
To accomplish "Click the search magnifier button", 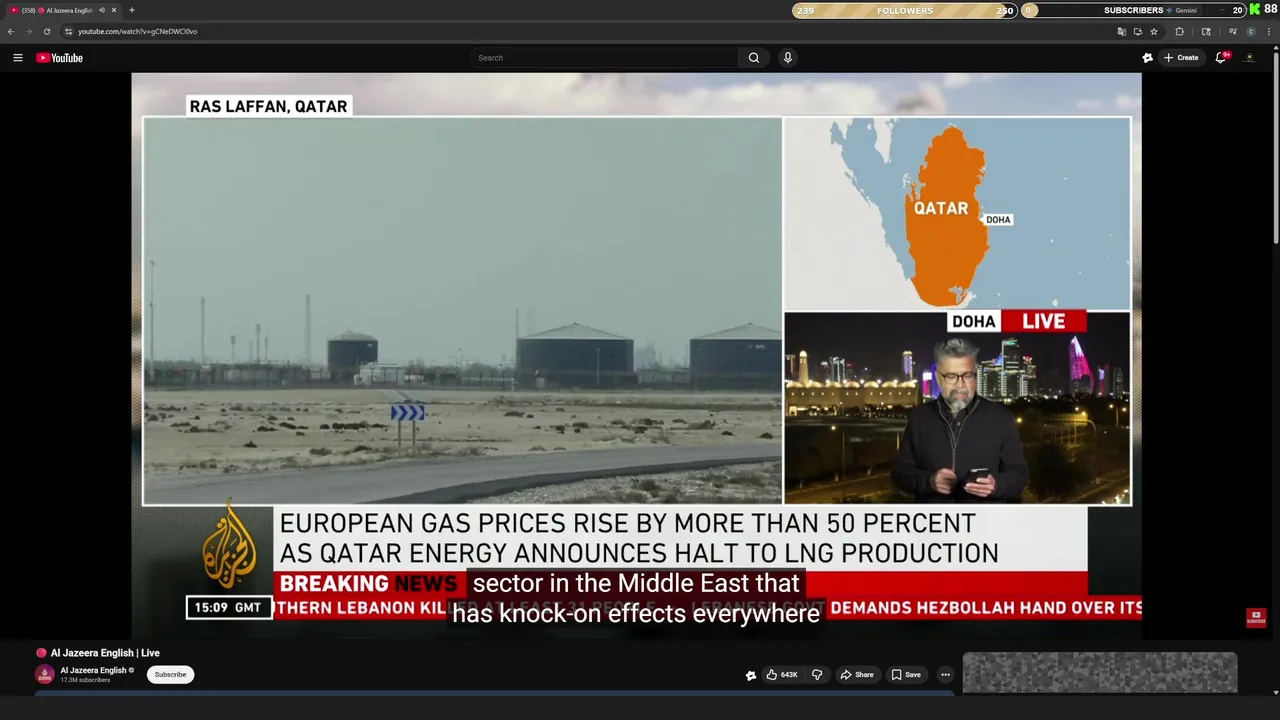I will tap(754, 58).
